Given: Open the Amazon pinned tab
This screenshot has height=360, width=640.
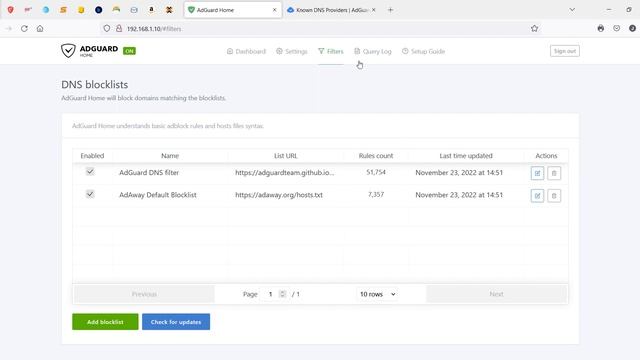Looking at the screenshot, I should coord(151,10).
